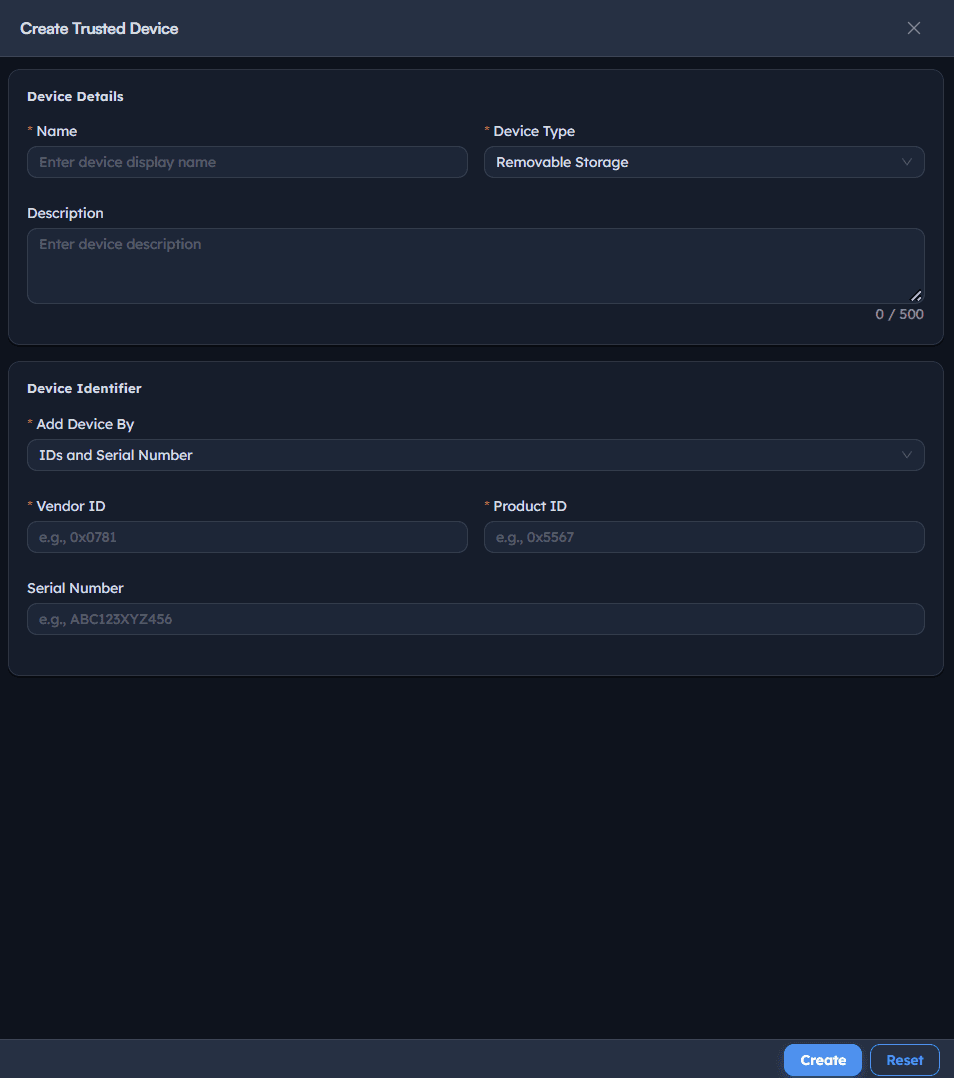
Task: Close the Create Trusted Device dialog
Action: pos(913,28)
